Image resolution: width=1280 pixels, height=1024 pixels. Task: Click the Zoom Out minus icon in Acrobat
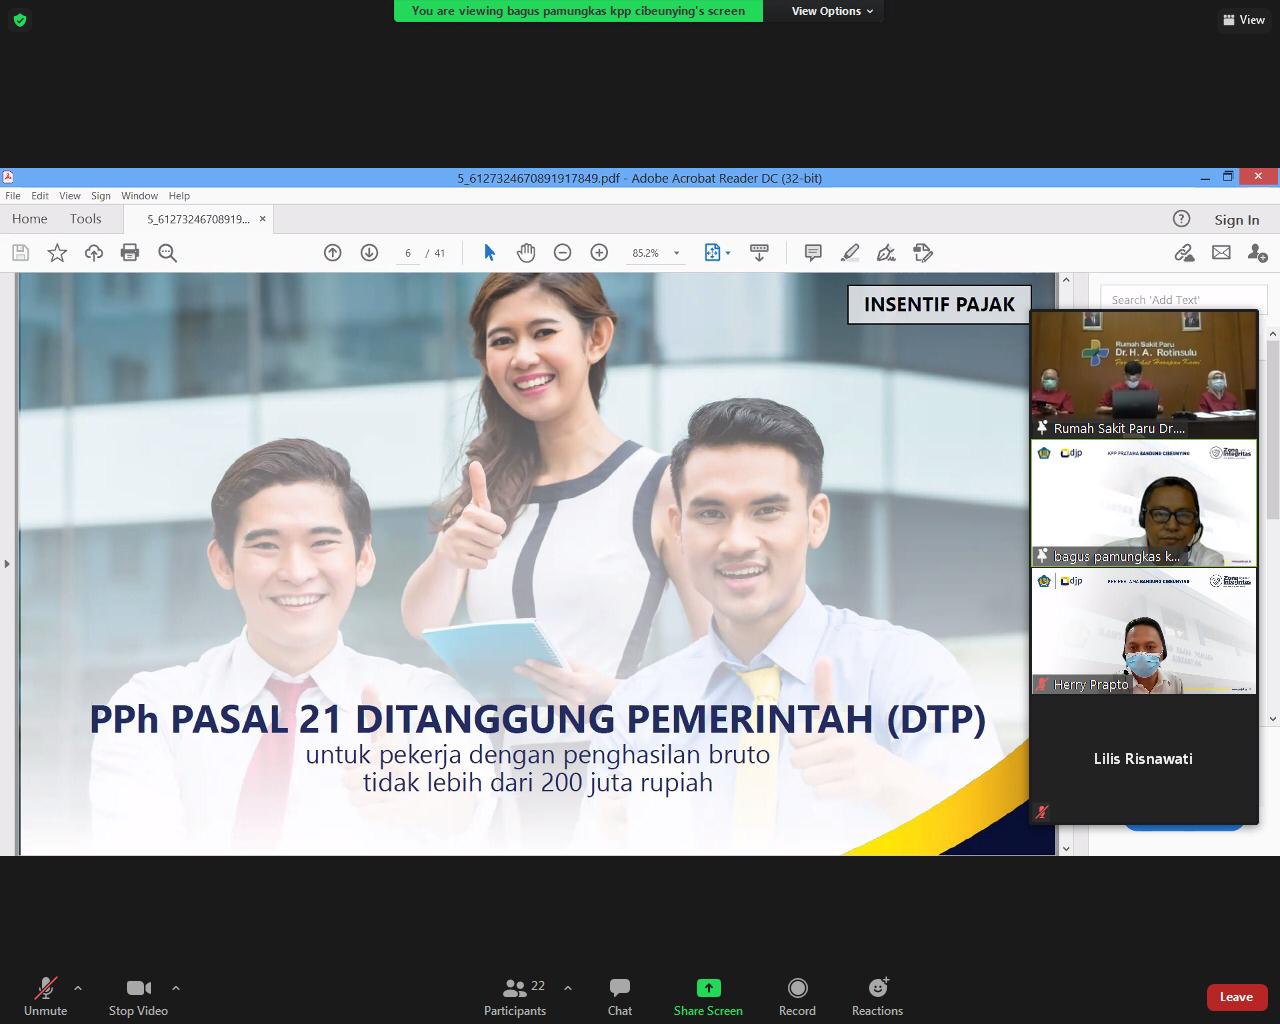coord(562,253)
